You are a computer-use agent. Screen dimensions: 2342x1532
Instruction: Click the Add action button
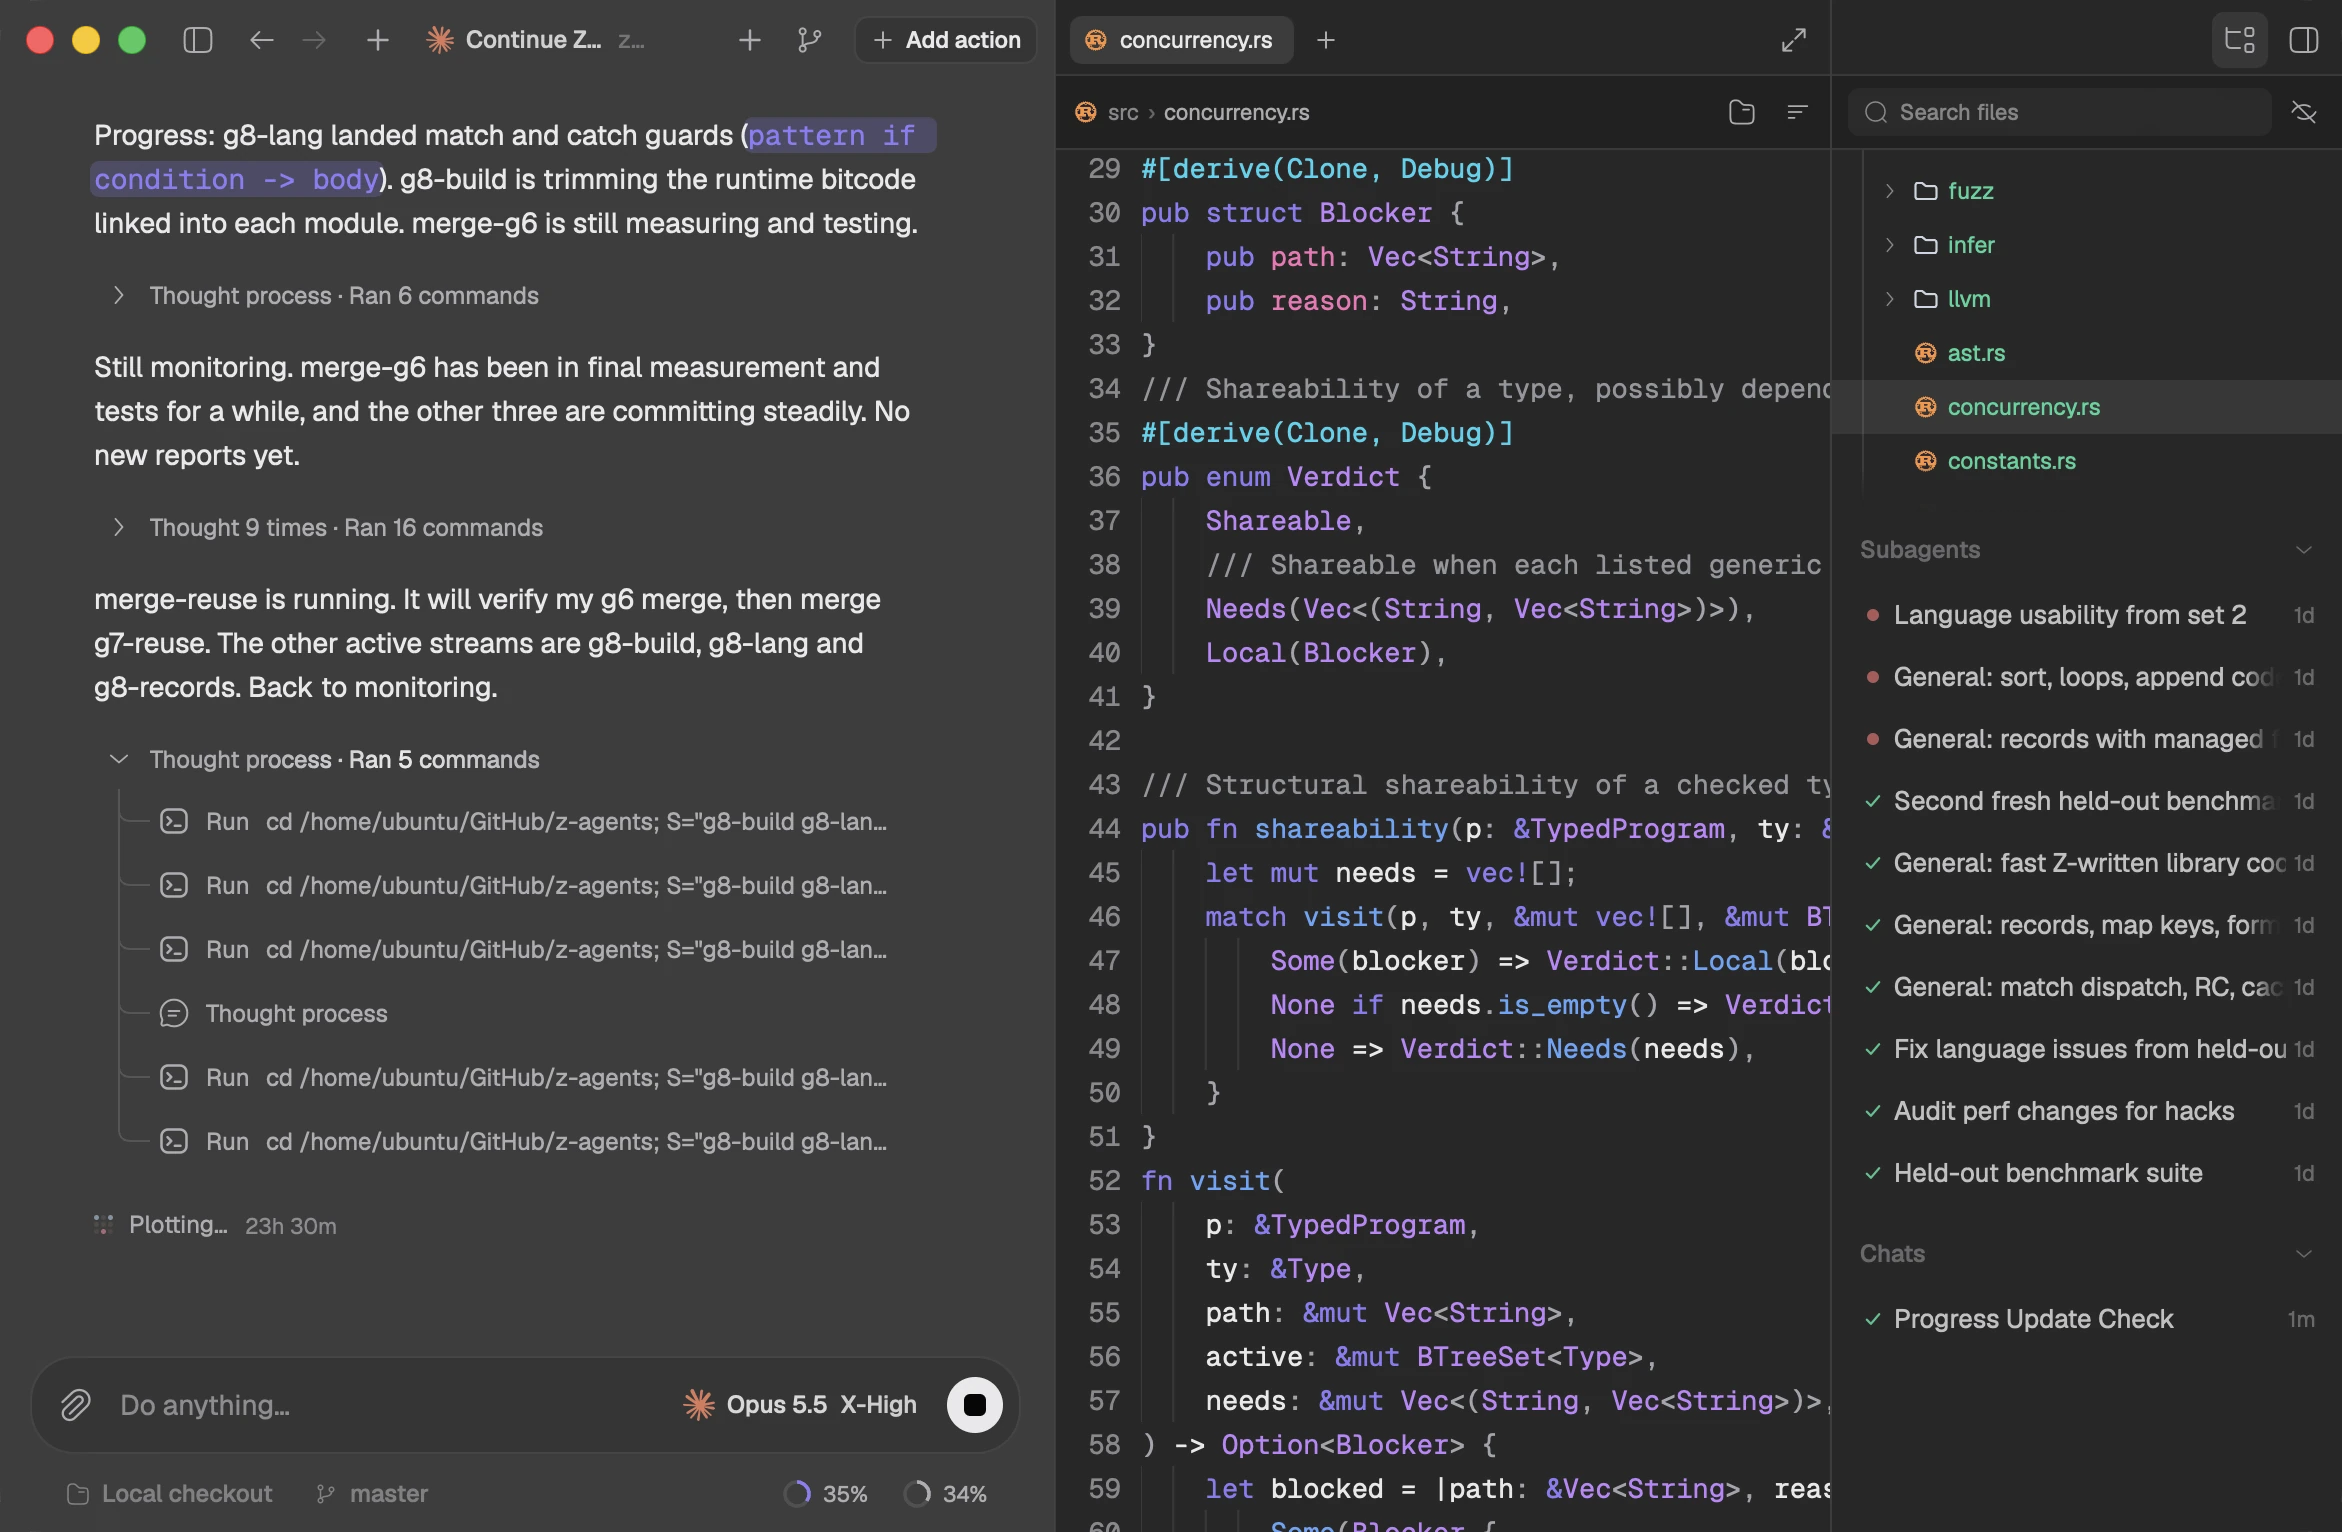click(946, 40)
